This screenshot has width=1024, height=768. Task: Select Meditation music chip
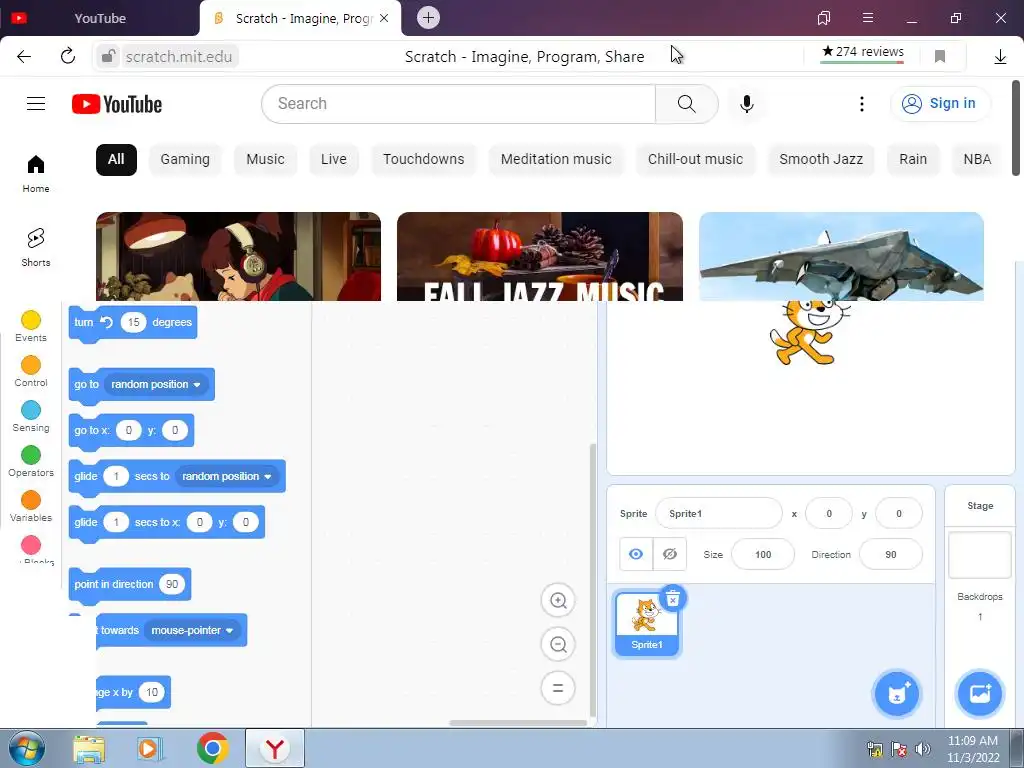(x=556, y=159)
